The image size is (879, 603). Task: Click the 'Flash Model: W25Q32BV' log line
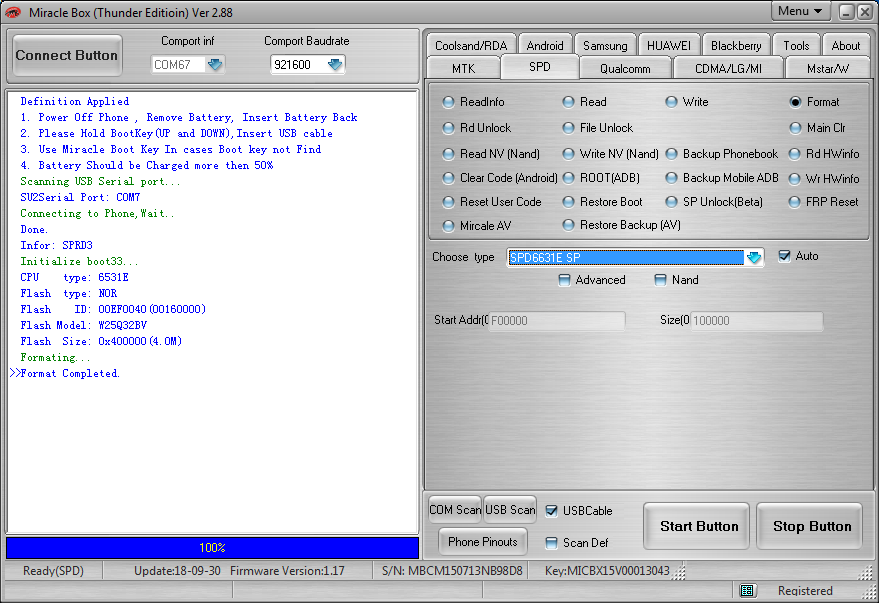click(x=84, y=325)
